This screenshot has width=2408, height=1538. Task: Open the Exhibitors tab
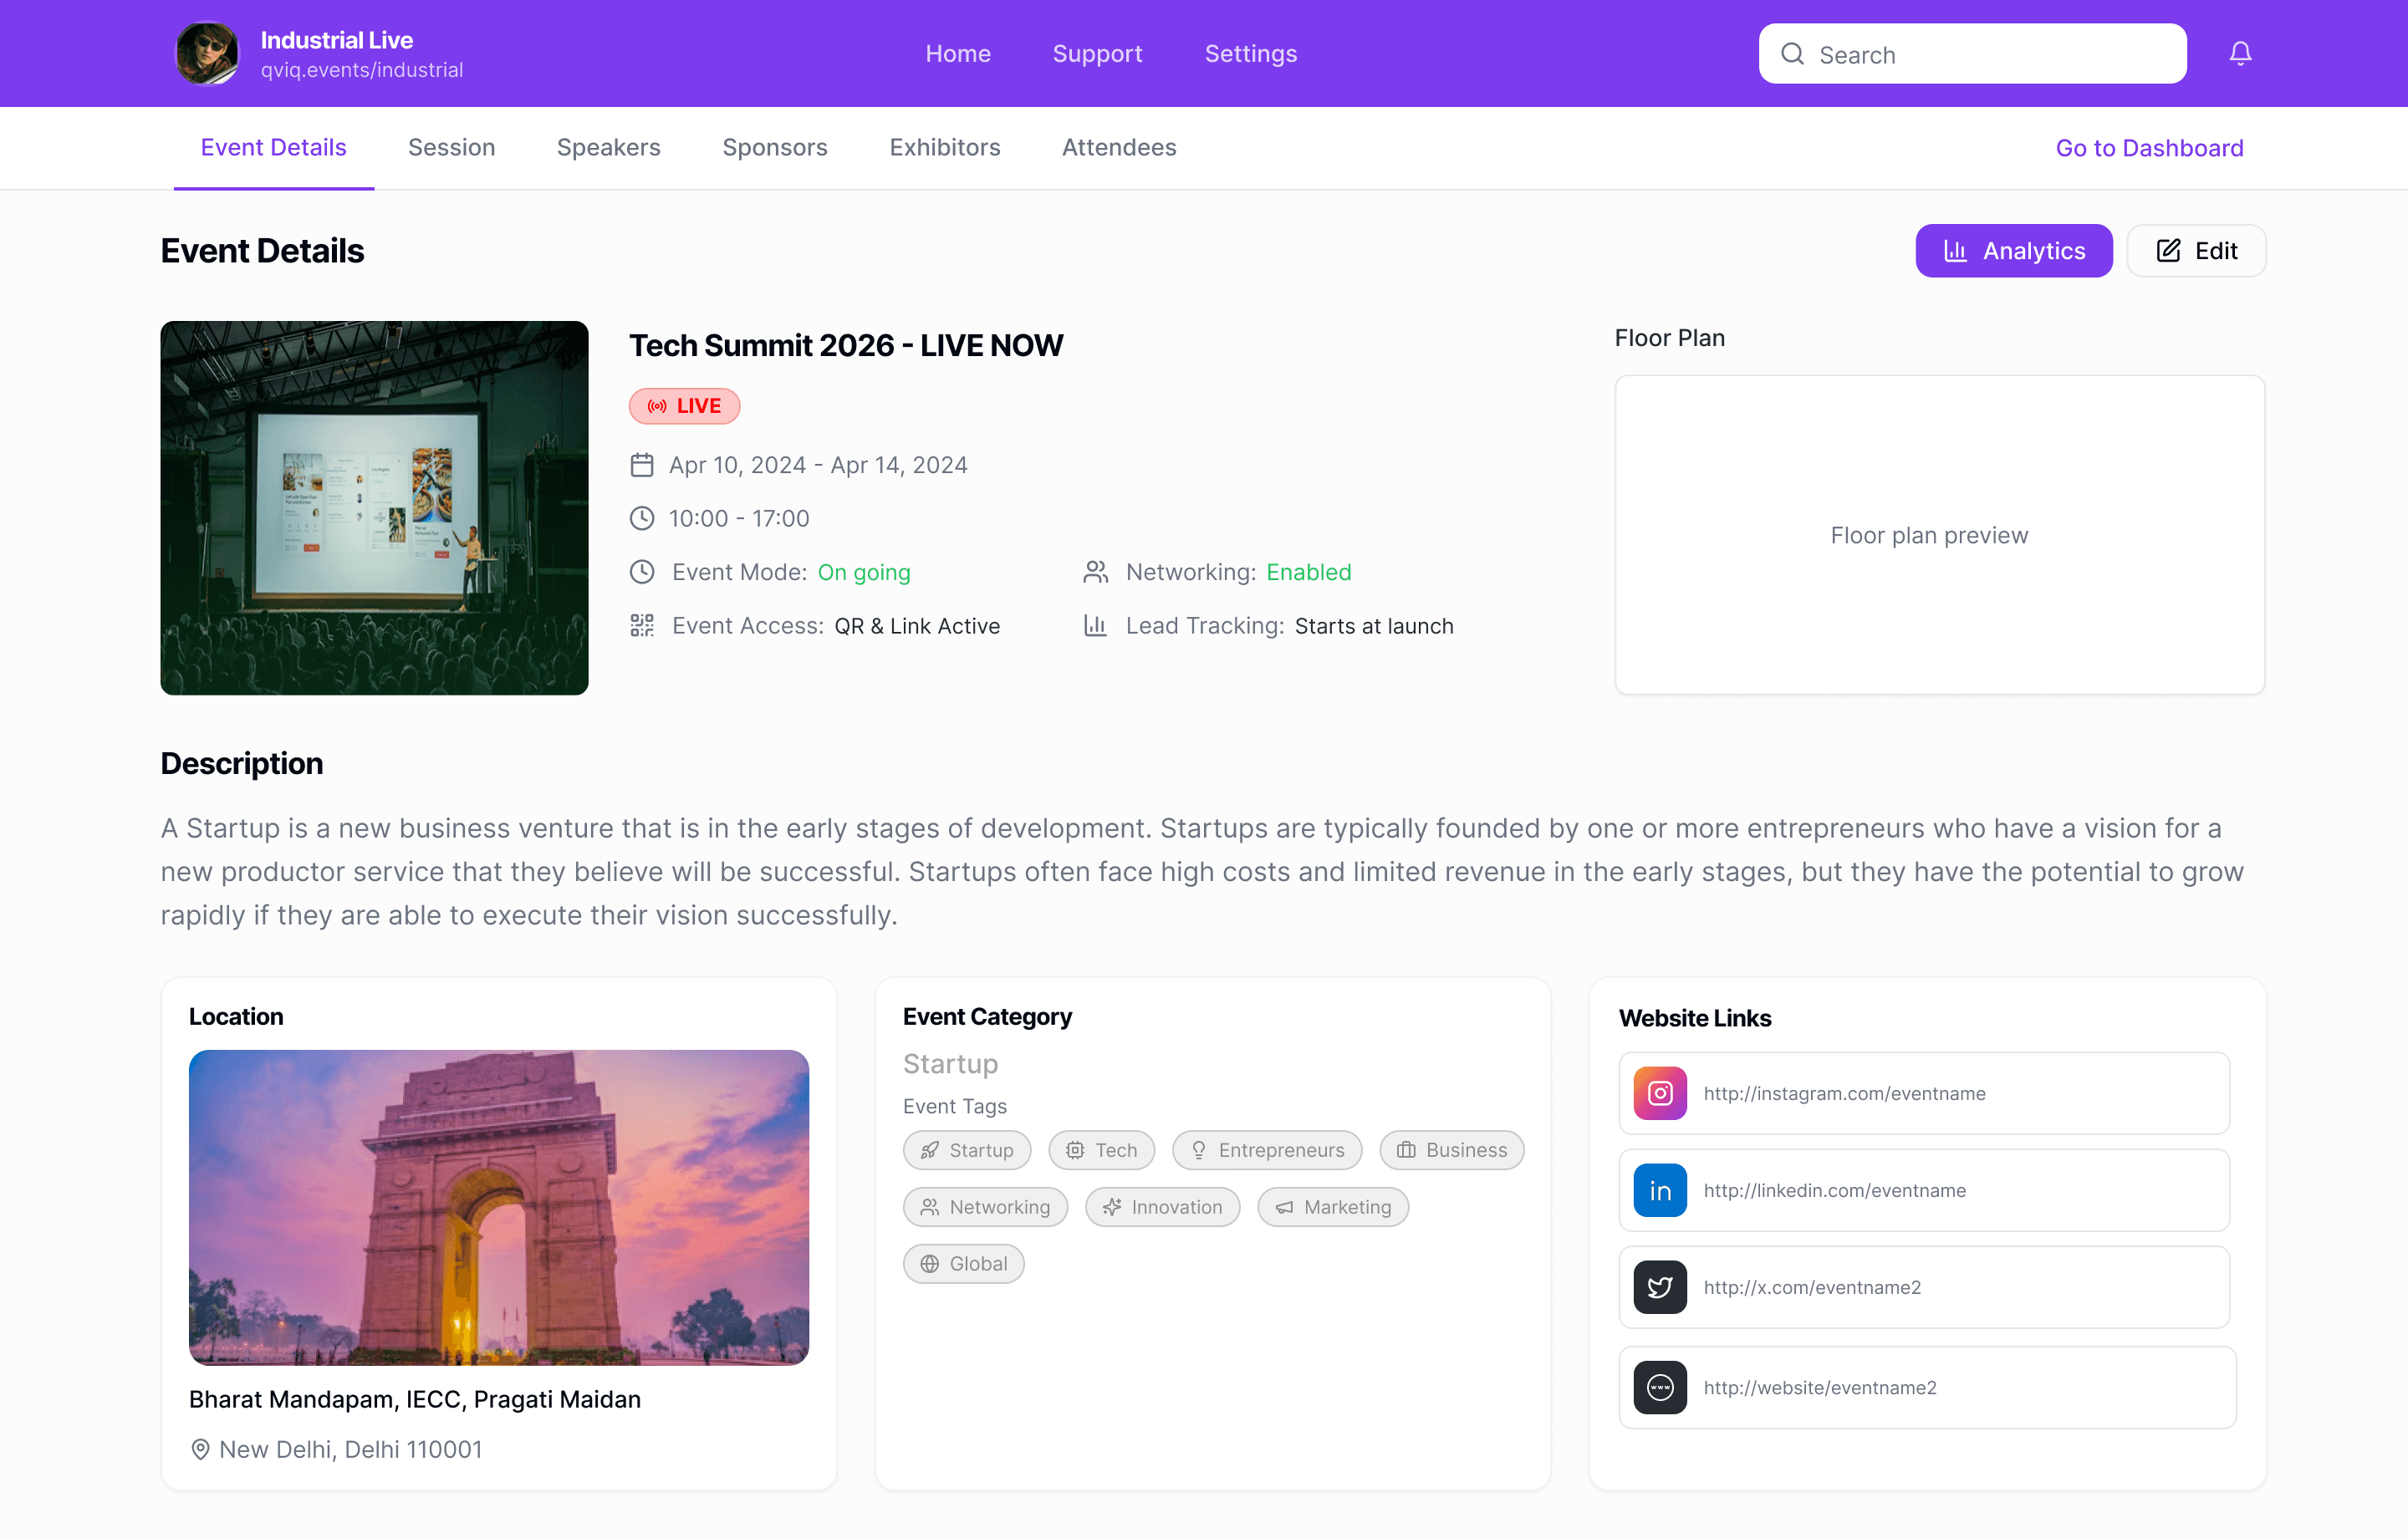[944, 148]
